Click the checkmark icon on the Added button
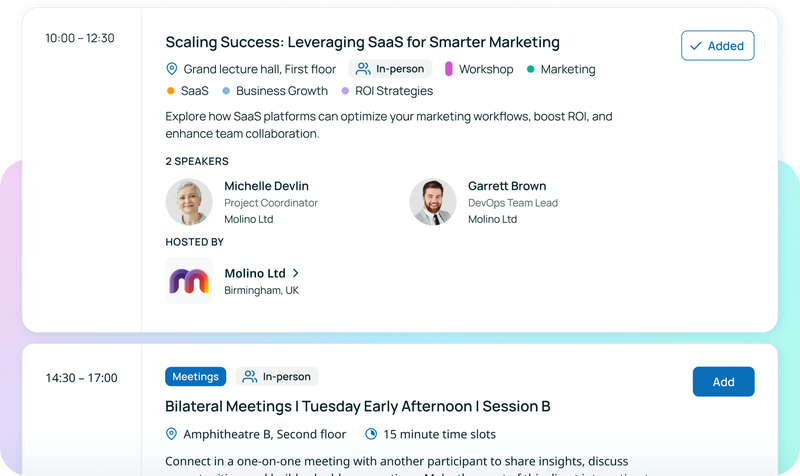800x476 pixels. (696, 46)
